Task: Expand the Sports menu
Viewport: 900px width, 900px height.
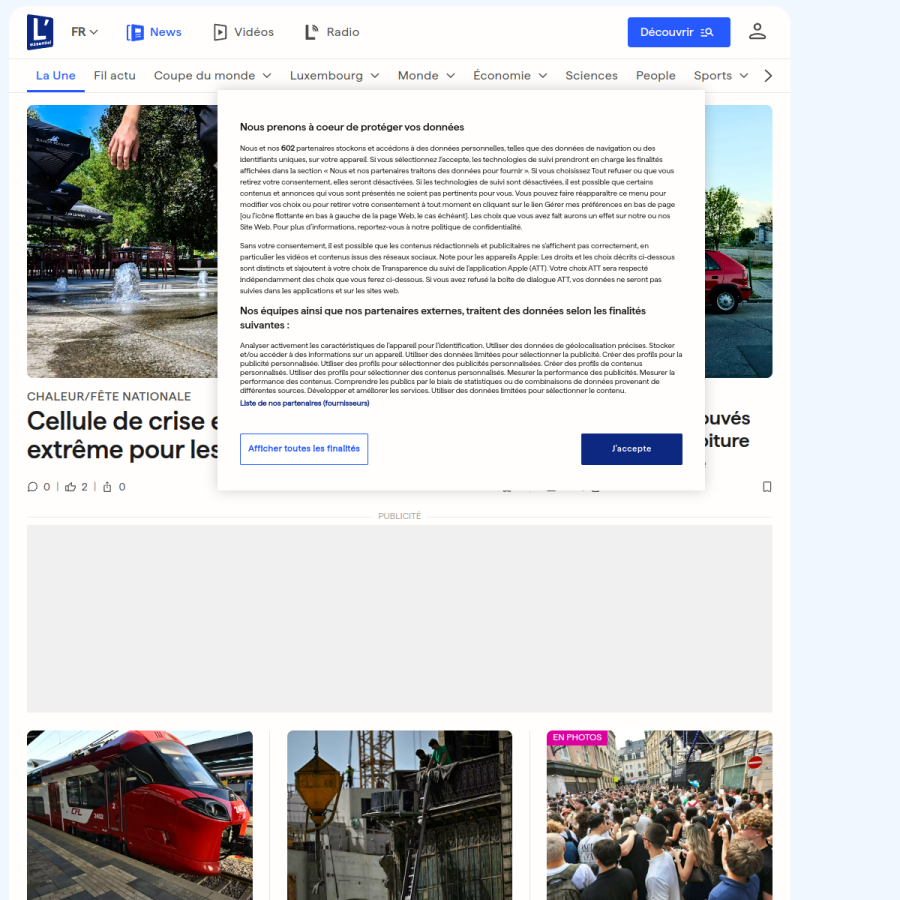Action: coord(721,76)
